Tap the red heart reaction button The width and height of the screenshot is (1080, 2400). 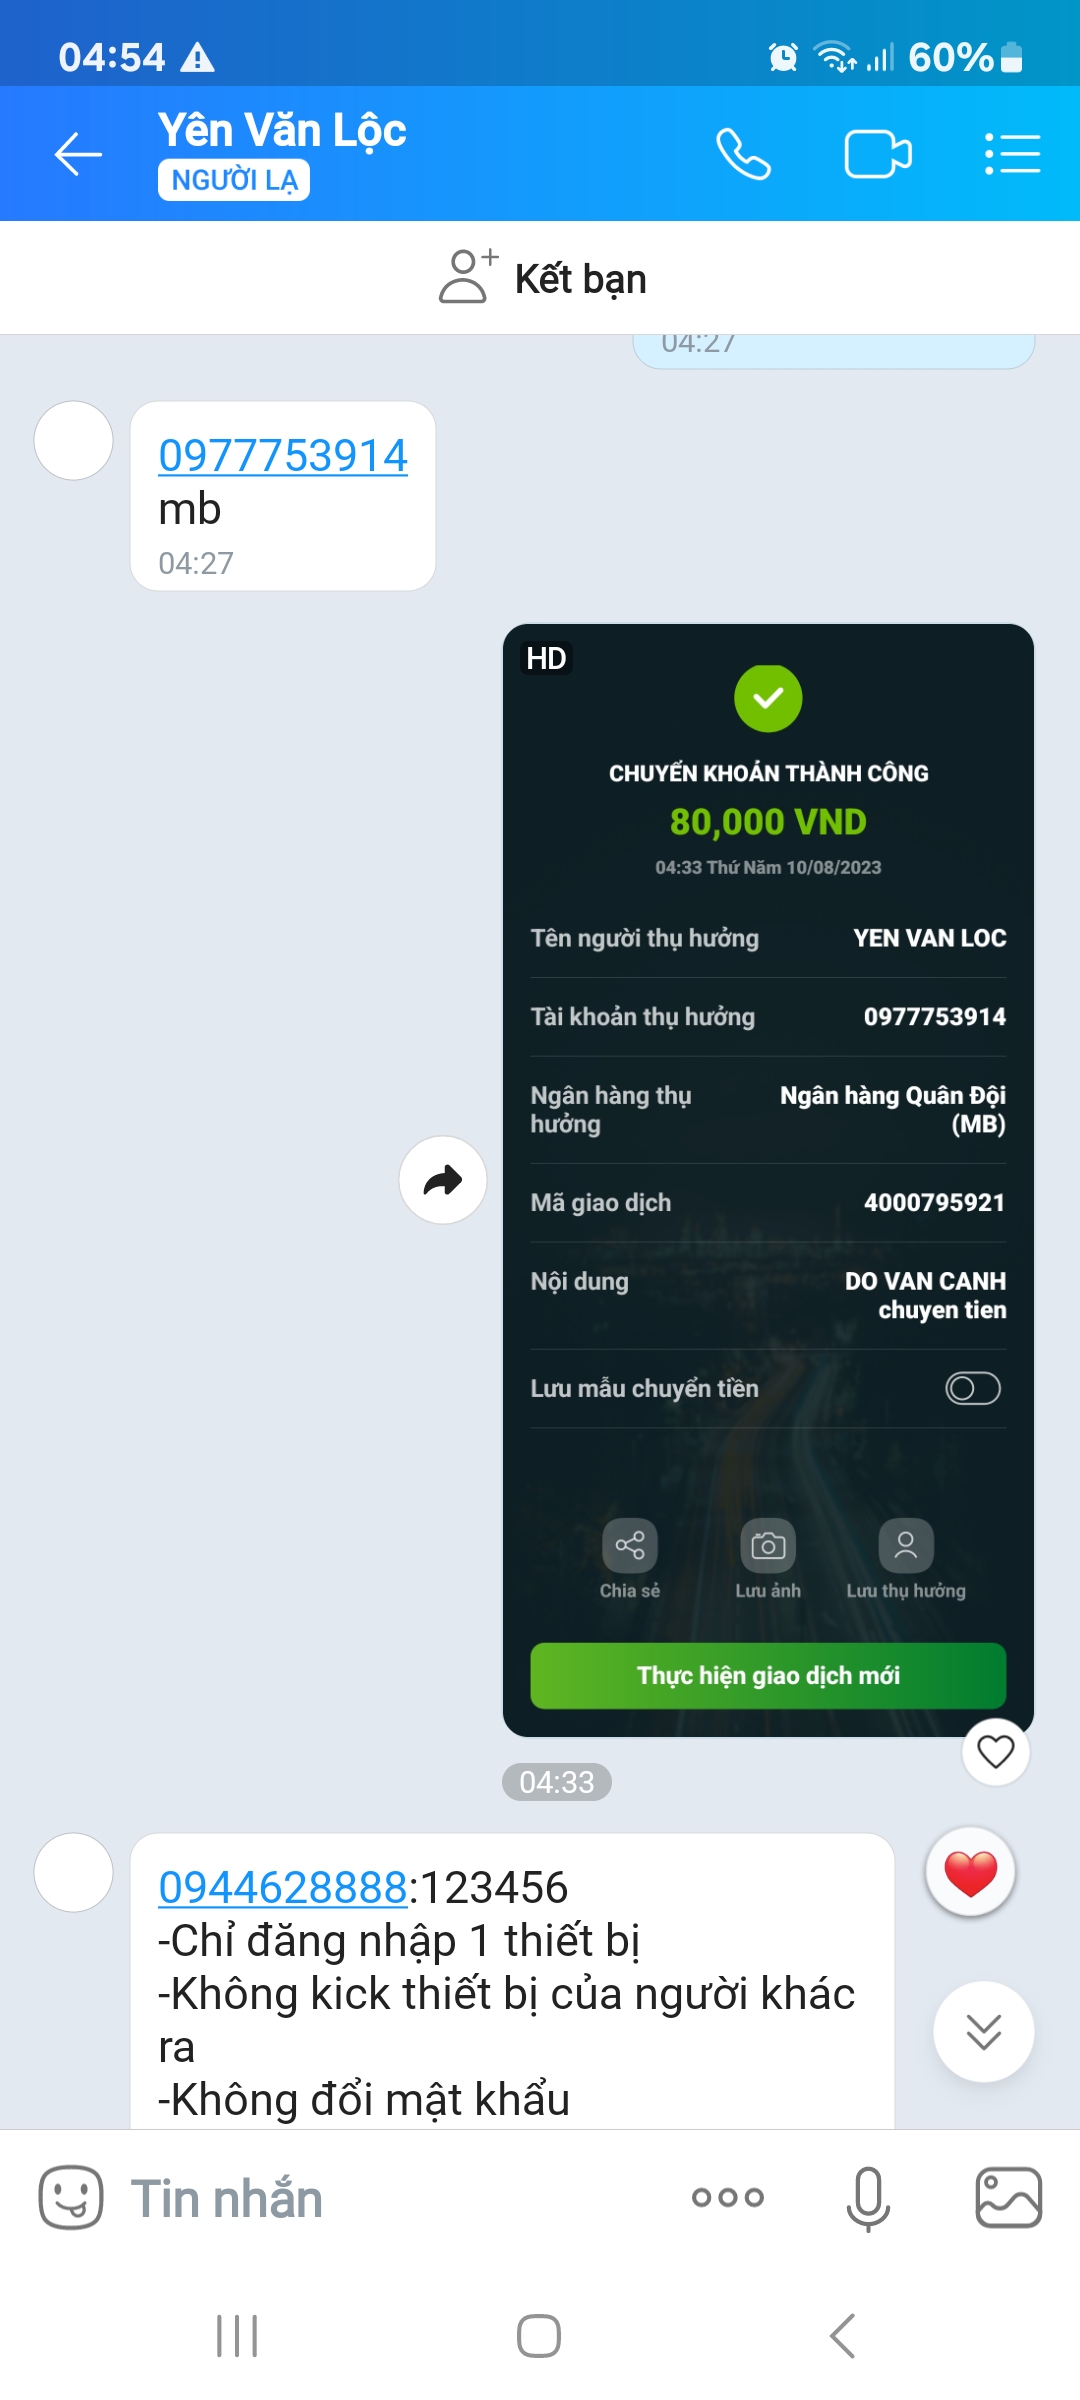(970, 1872)
